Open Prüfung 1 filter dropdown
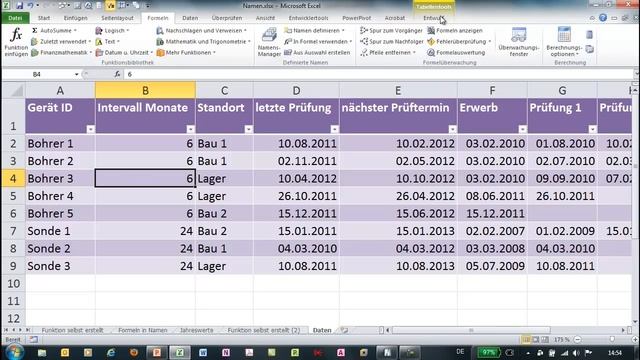 coord(593,129)
